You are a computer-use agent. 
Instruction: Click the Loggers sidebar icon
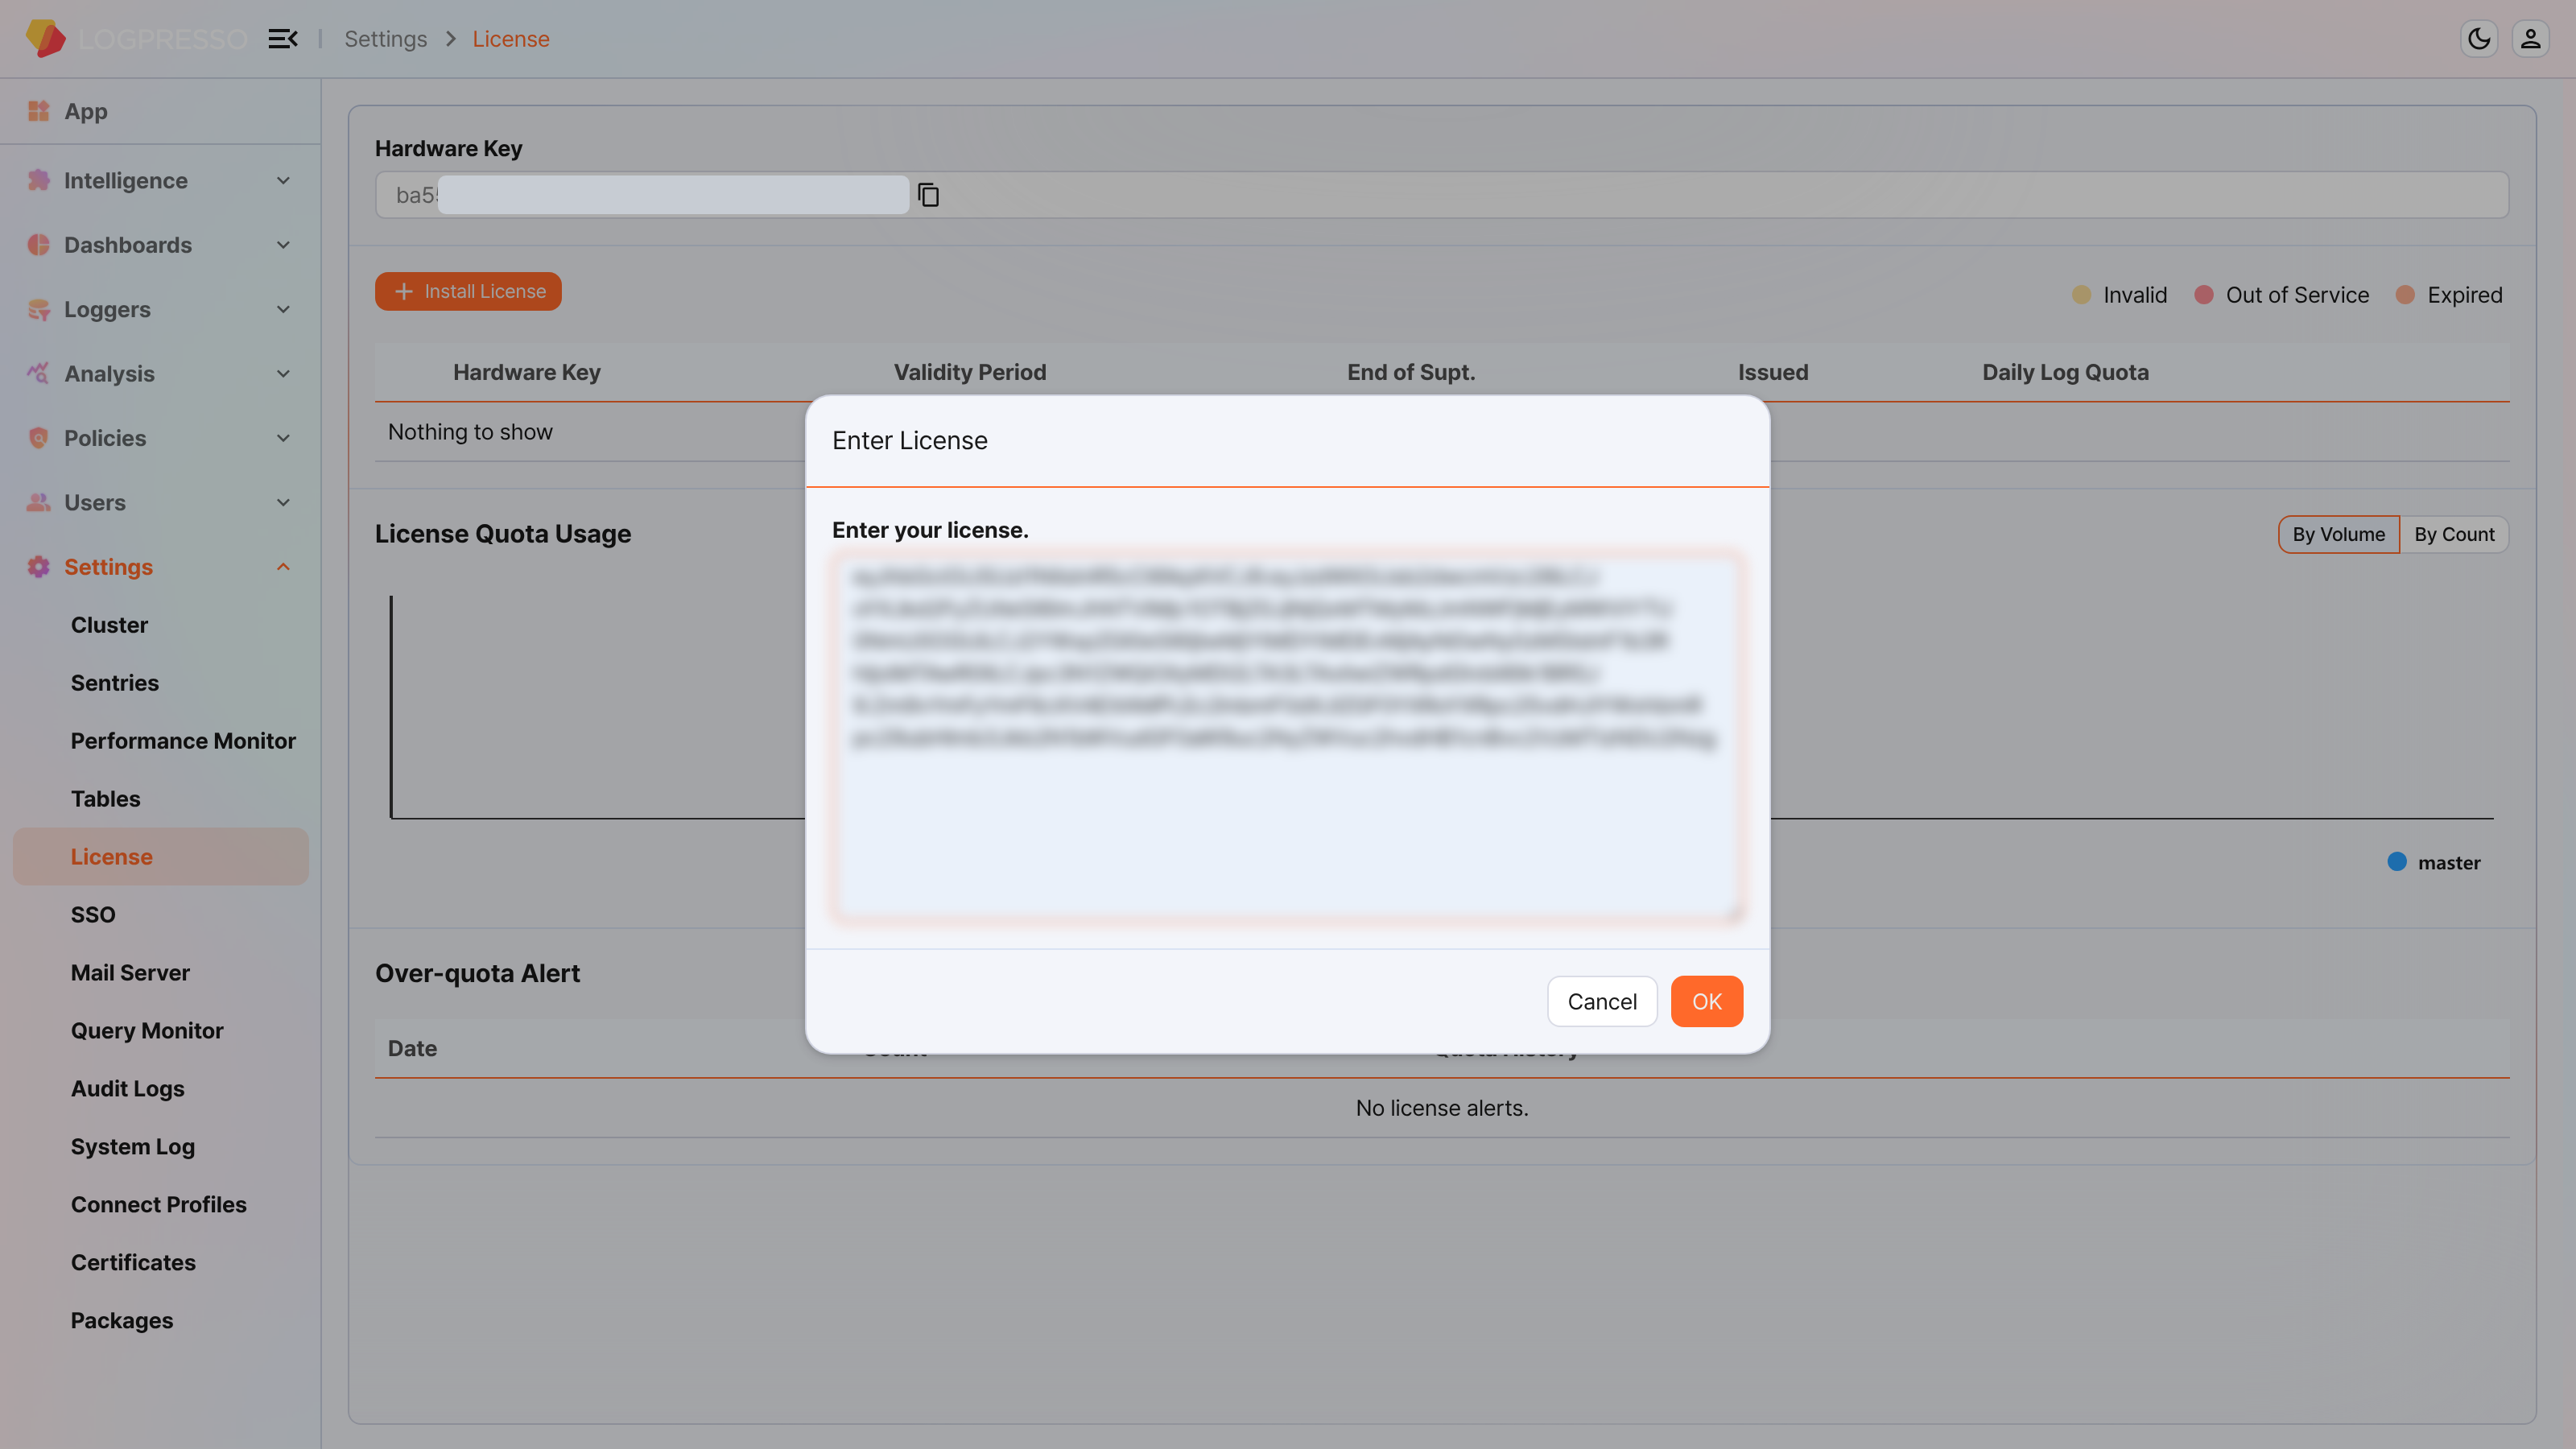pos(39,309)
